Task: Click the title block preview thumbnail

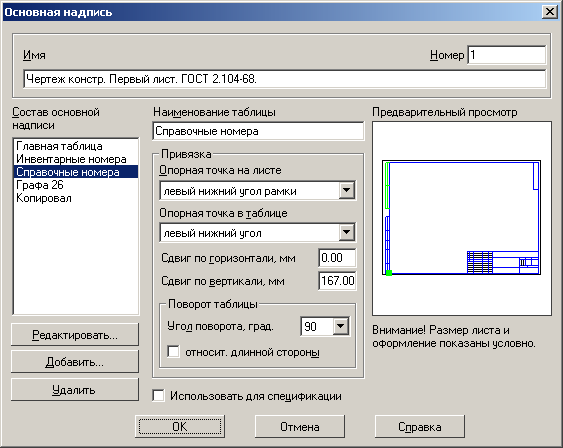Action: 462,218
